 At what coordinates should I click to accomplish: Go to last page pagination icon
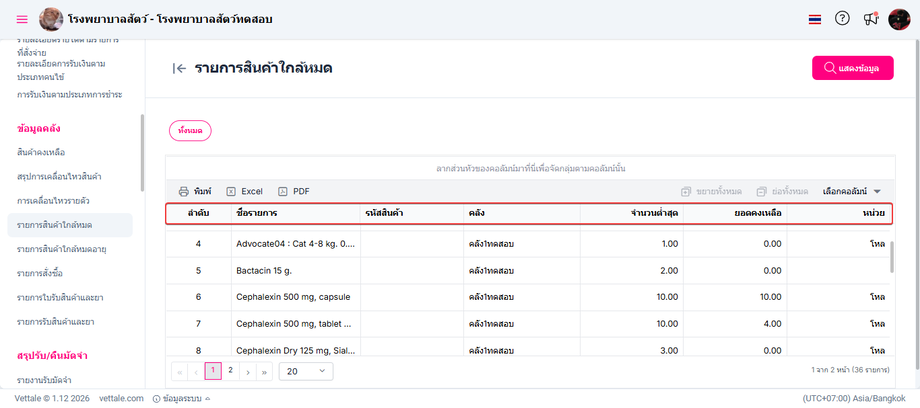coord(264,372)
